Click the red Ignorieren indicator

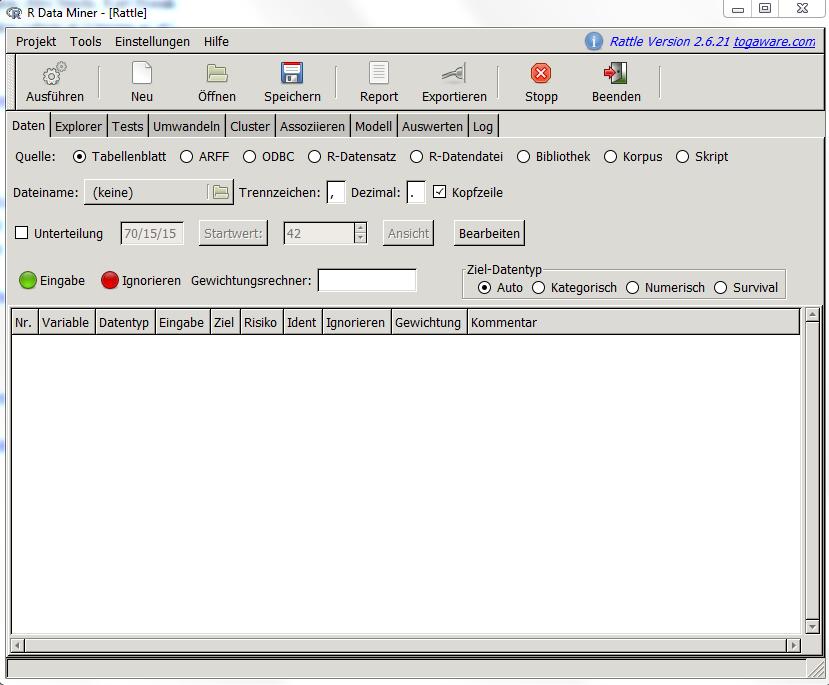click(x=110, y=280)
